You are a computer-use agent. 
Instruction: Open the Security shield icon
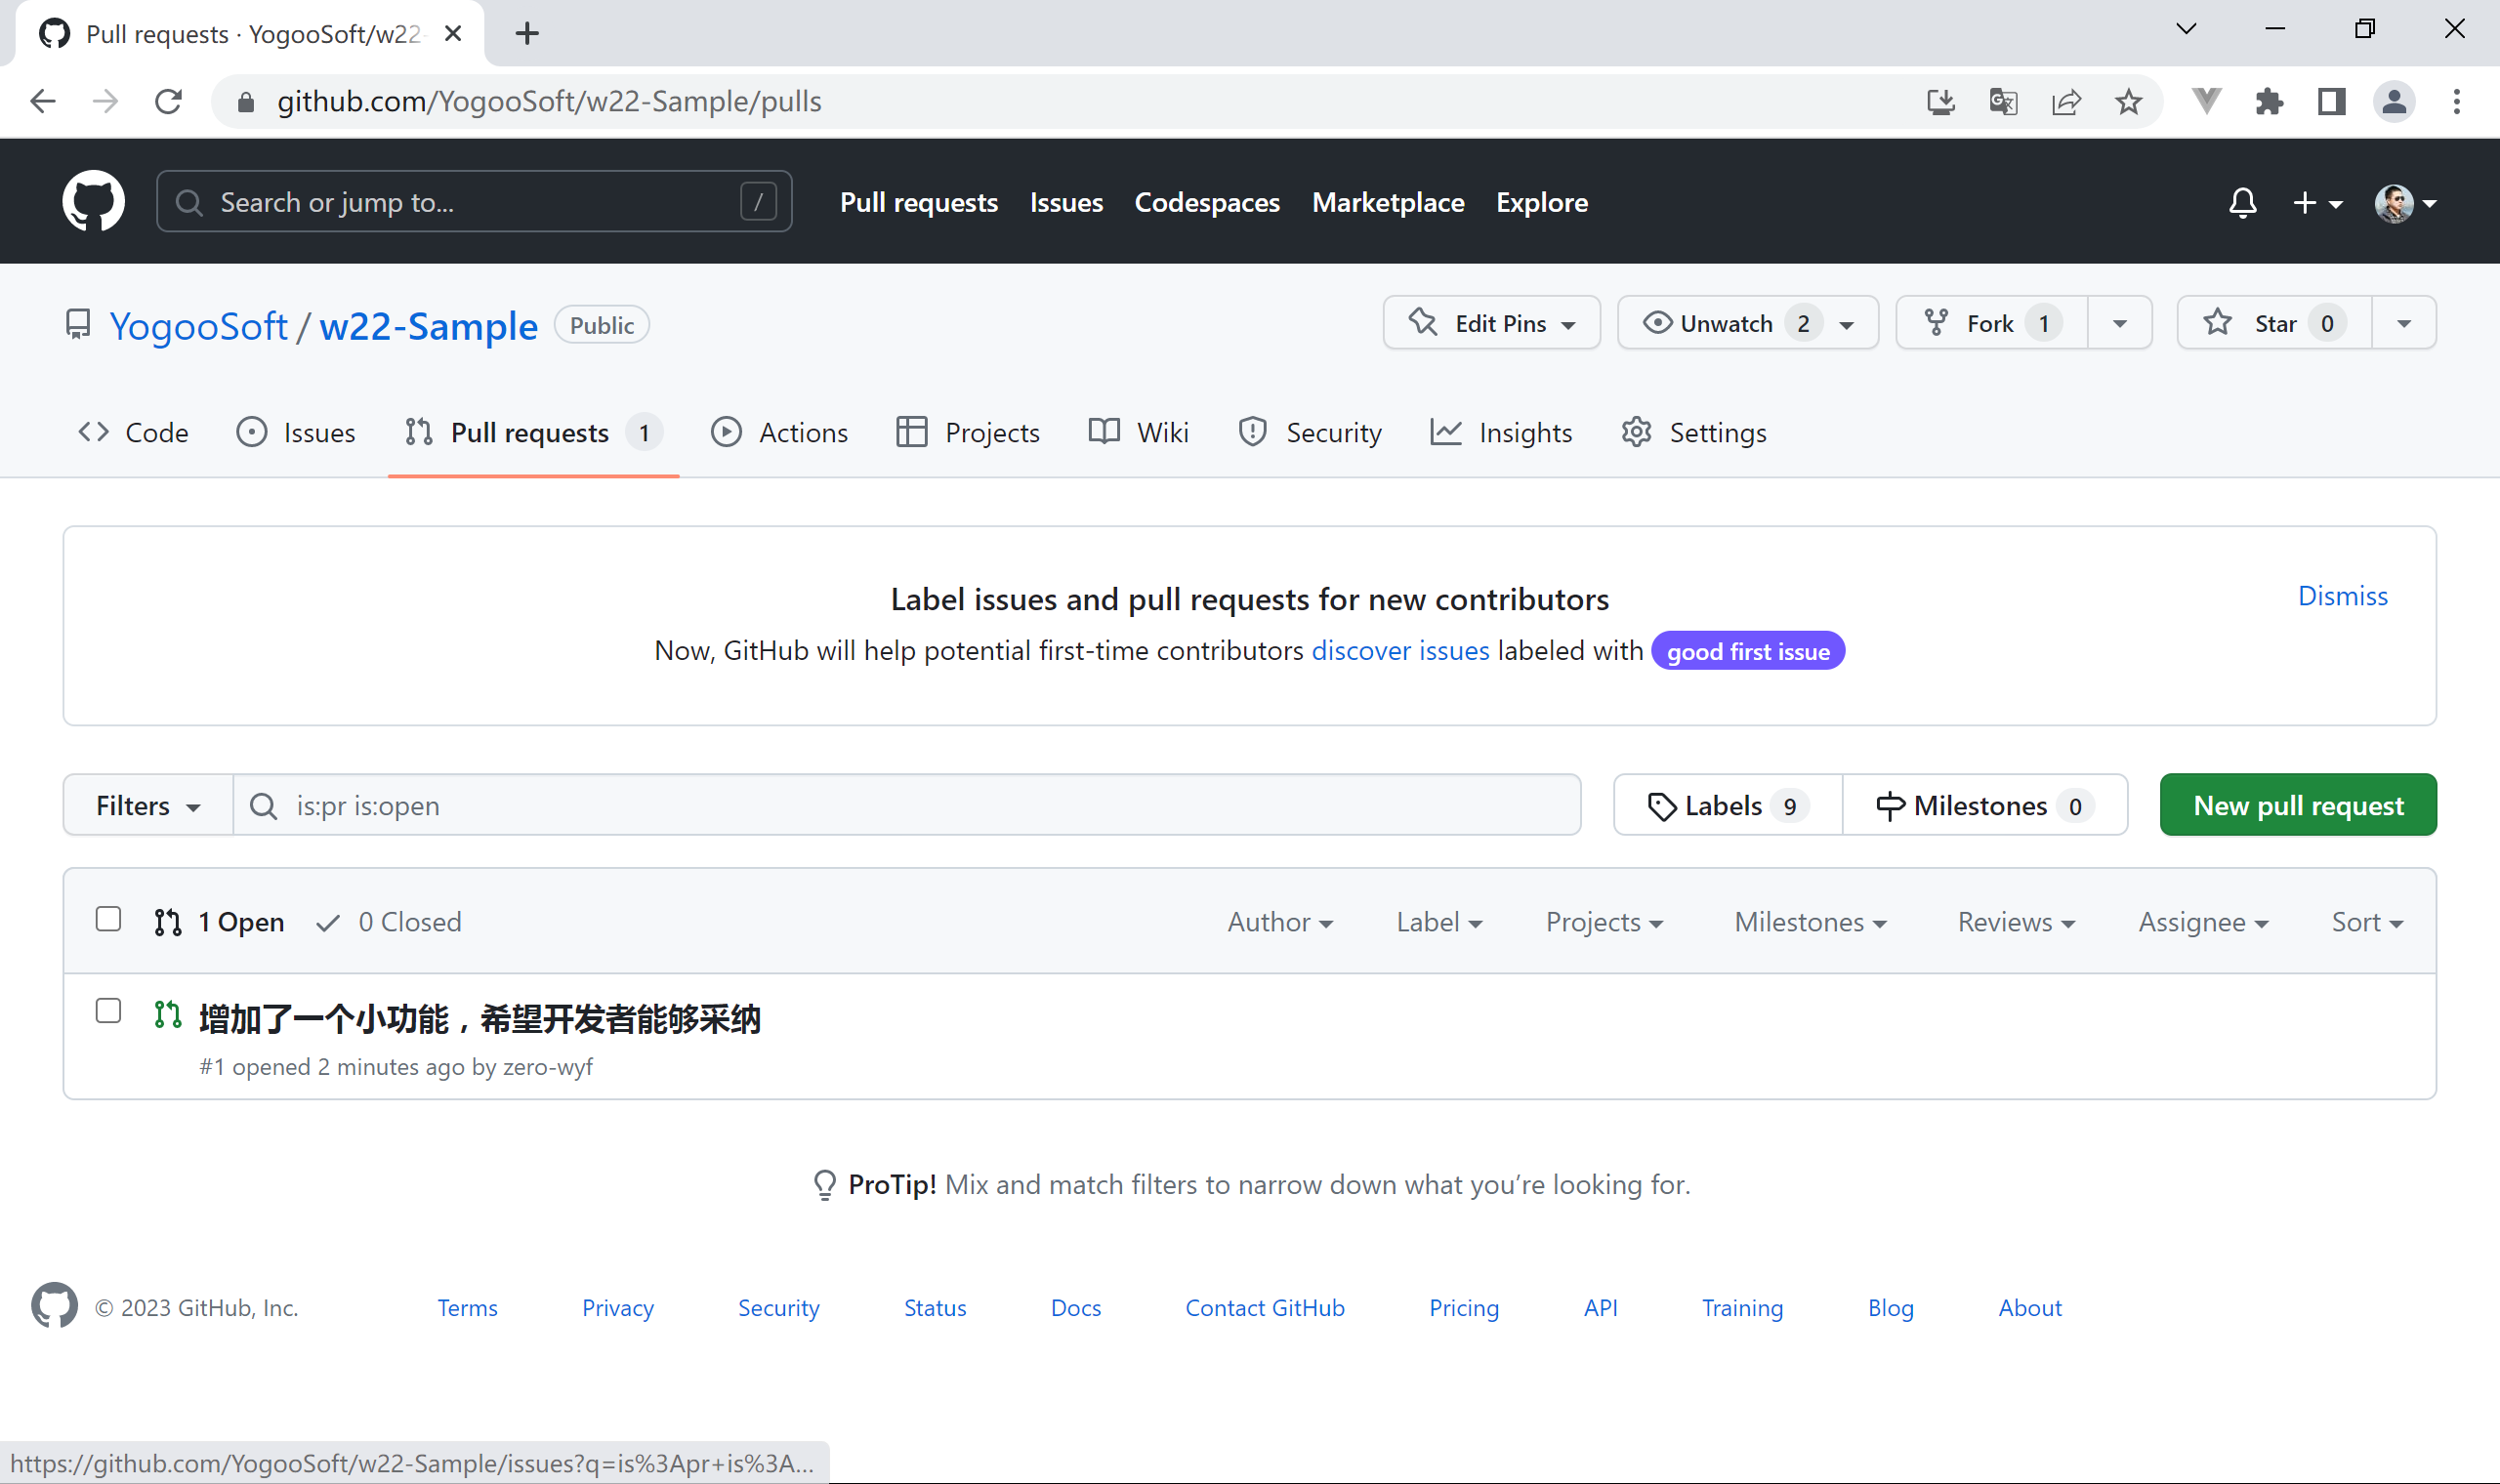(x=1253, y=432)
